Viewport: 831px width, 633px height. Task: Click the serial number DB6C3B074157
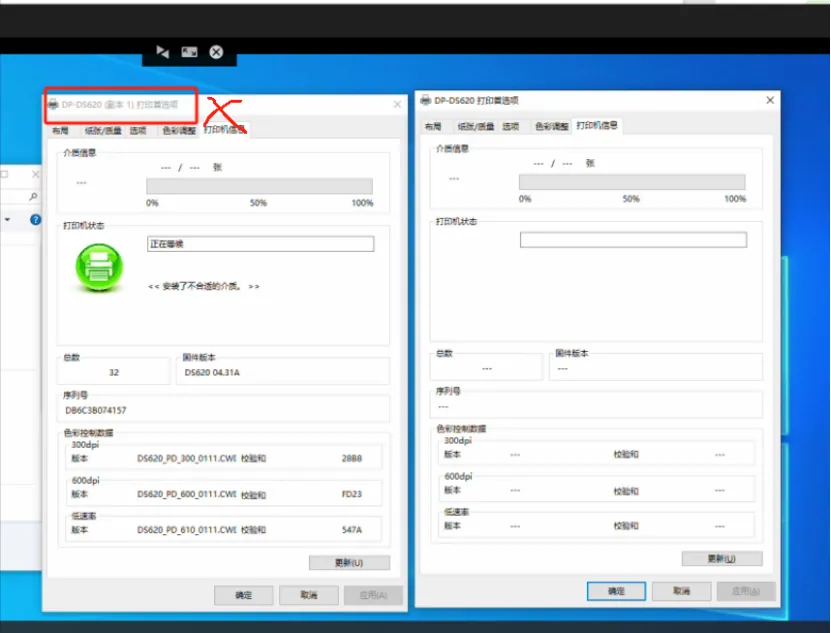click(x=96, y=410)
